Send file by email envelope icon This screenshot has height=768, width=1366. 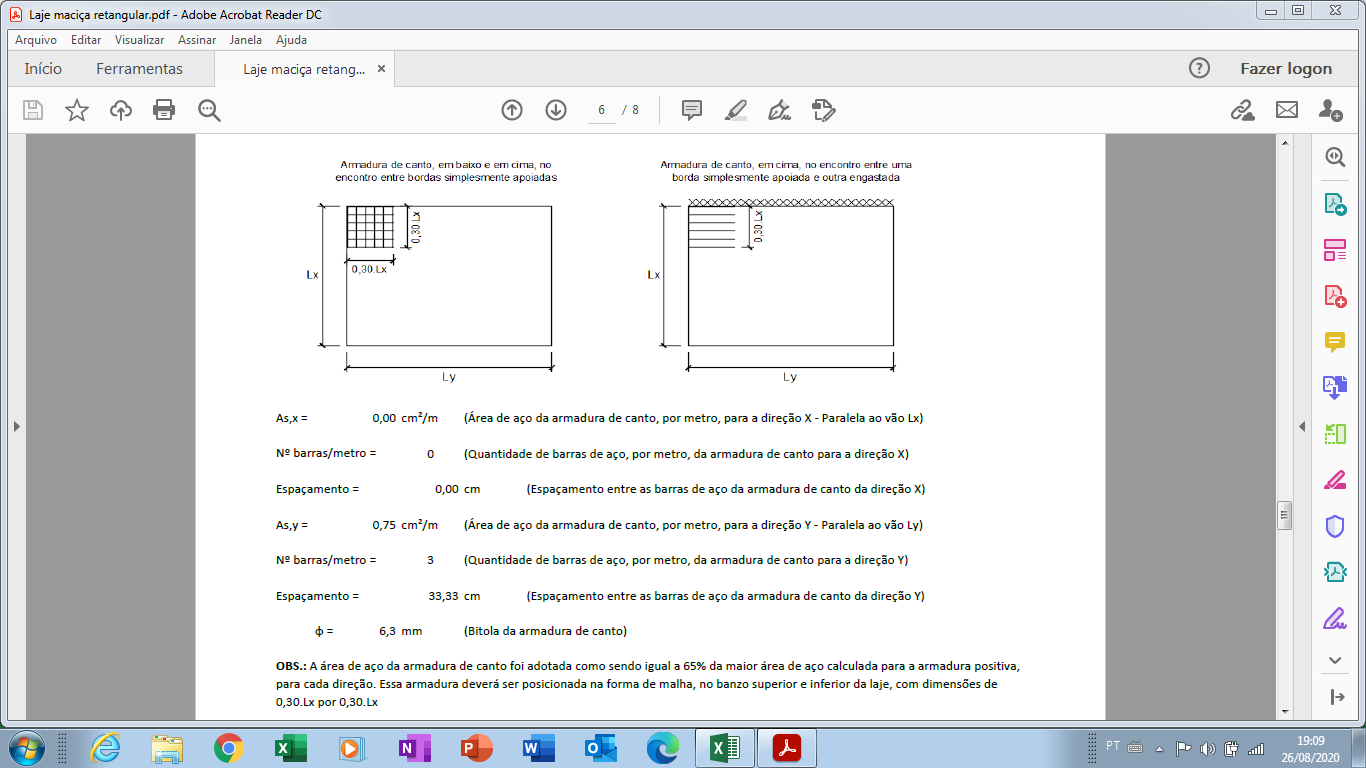[1286, 110]
